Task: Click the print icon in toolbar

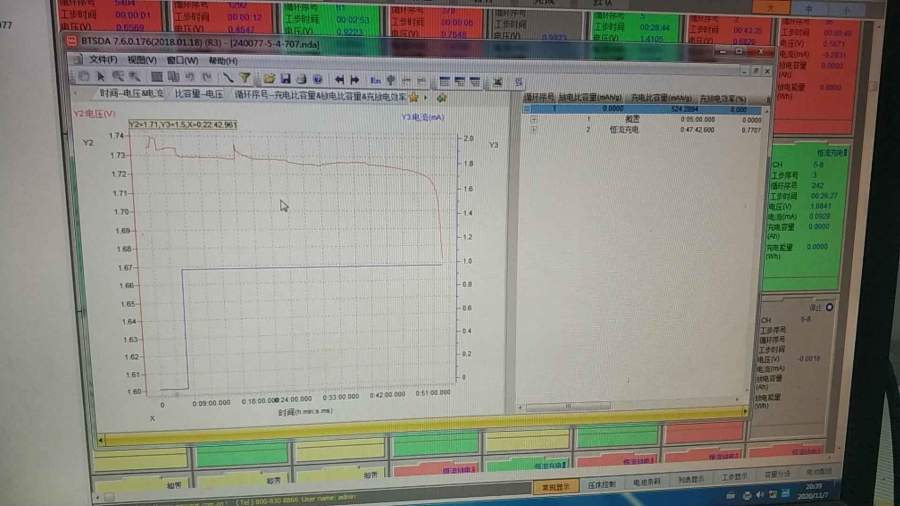Action: pos(301,78)
